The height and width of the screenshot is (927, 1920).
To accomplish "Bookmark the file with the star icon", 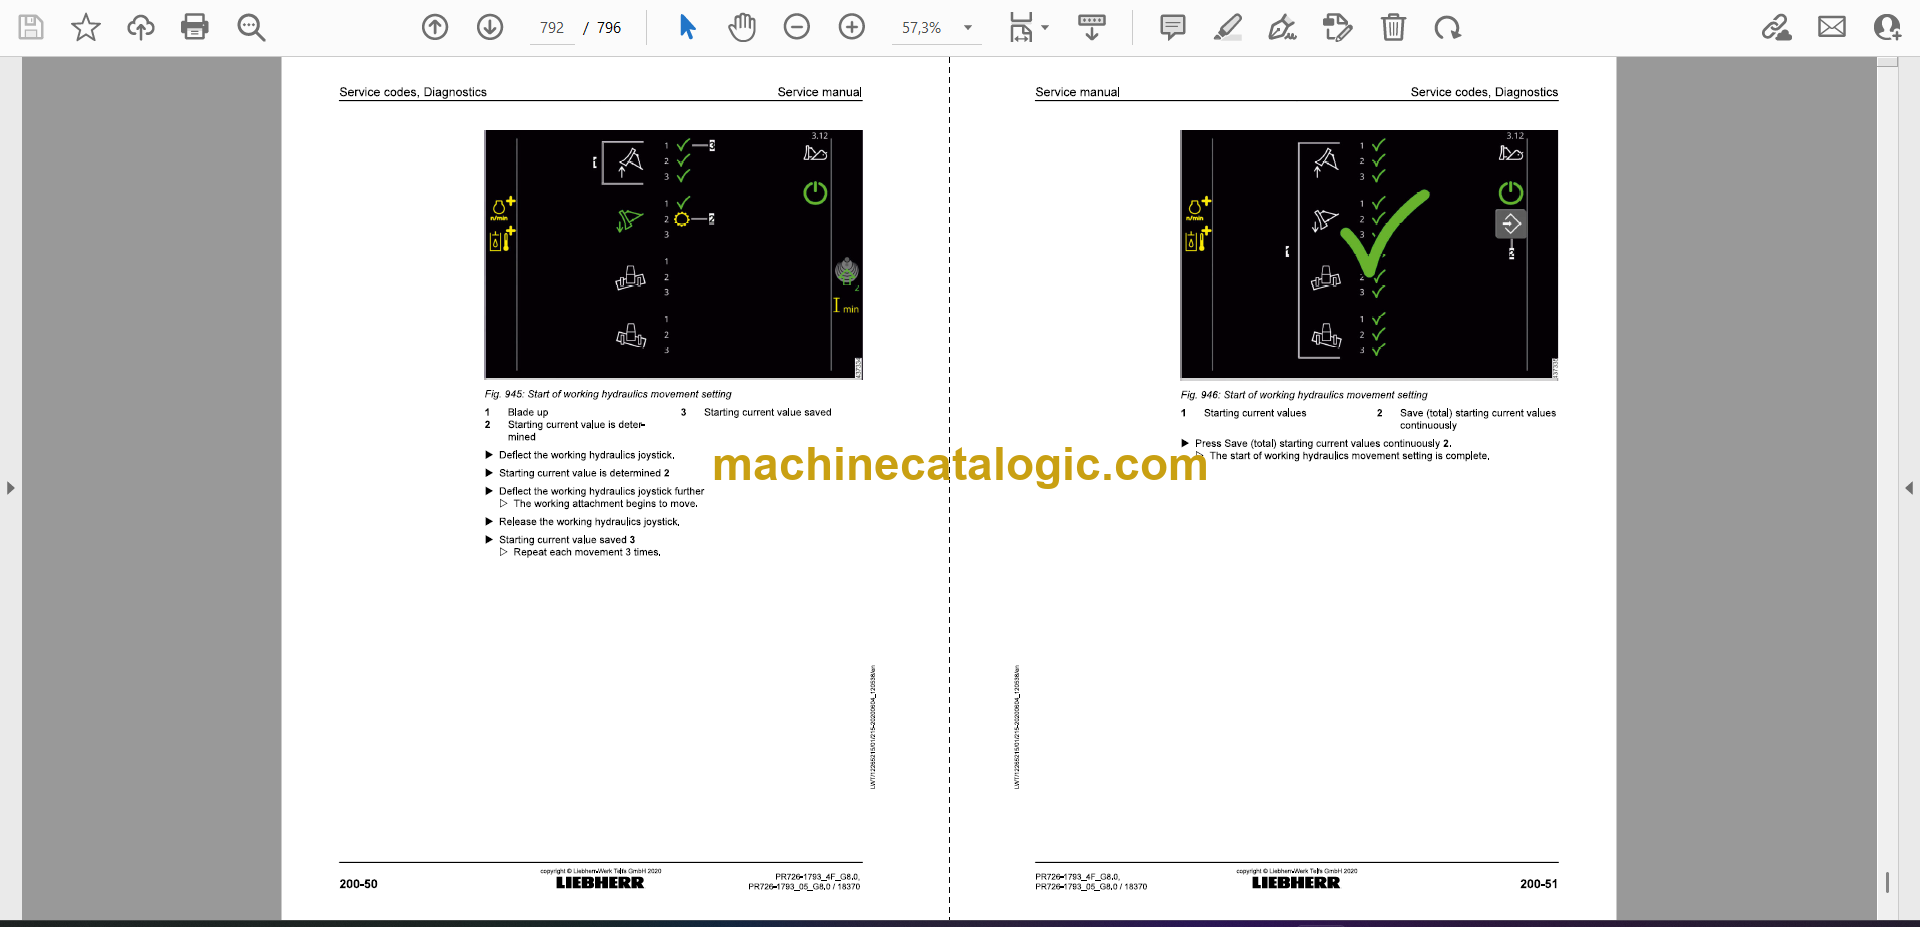I will (86, 27).
